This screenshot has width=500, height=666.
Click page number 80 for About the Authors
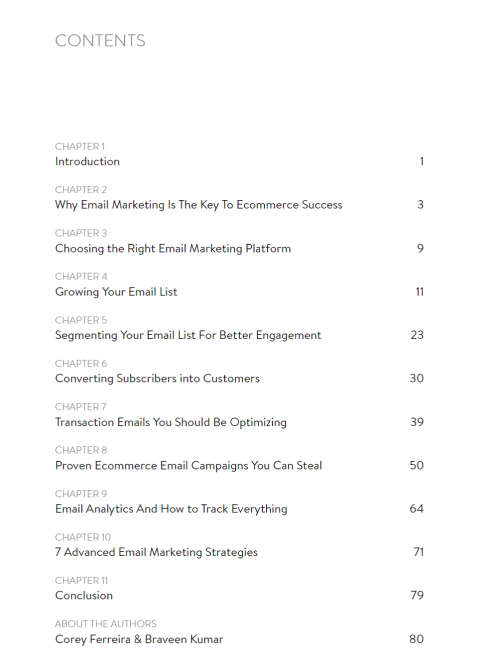(x=417, y=639)
